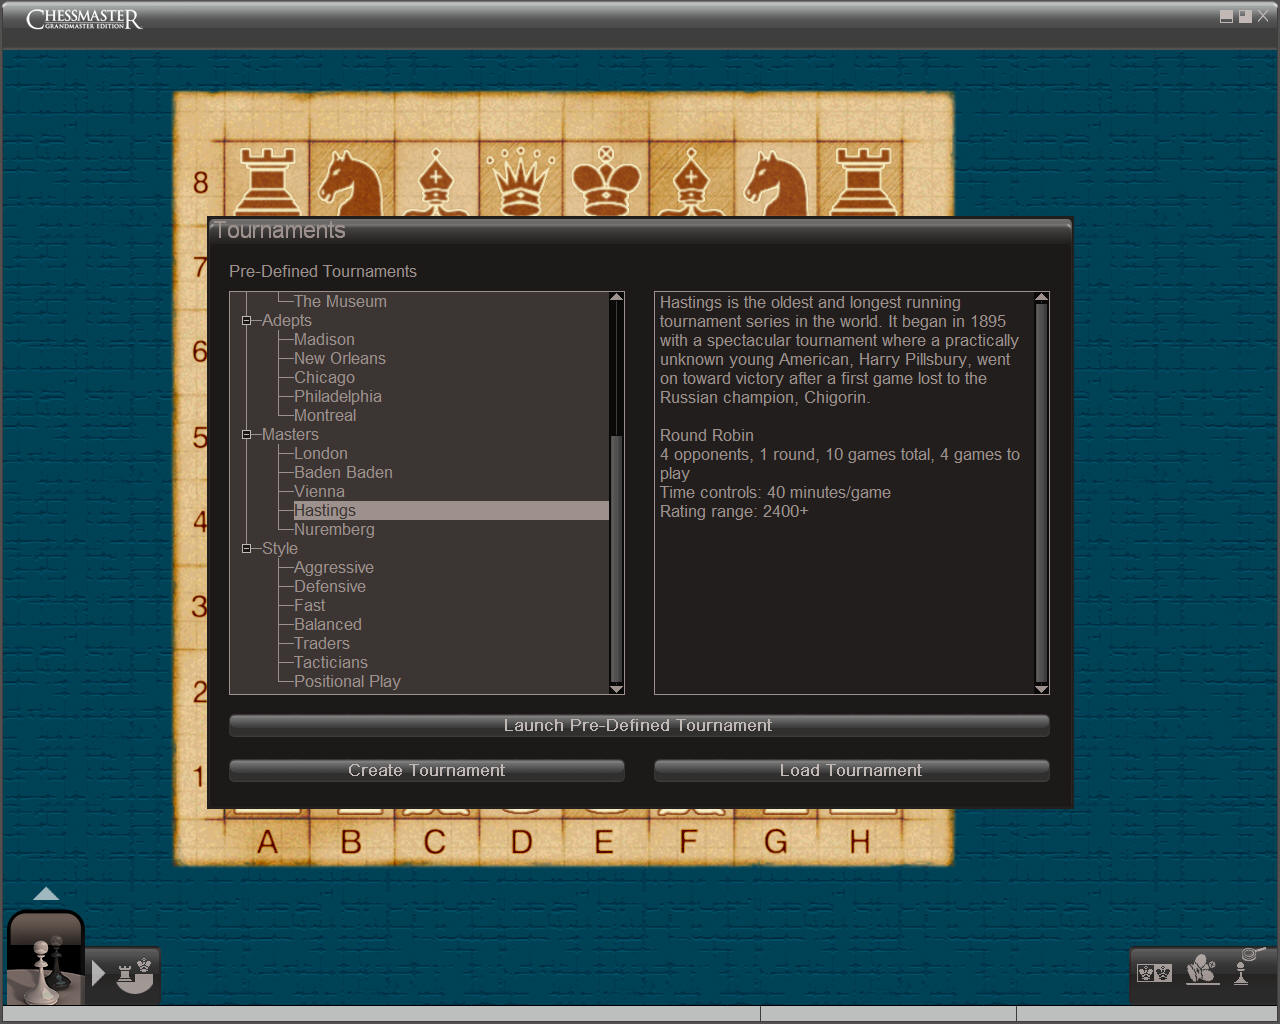Image resolution: width=1280 pixels, height=1024 pixels.
Task: Click the right-pointing play arrow icon
Action: (x=98, y=973)
